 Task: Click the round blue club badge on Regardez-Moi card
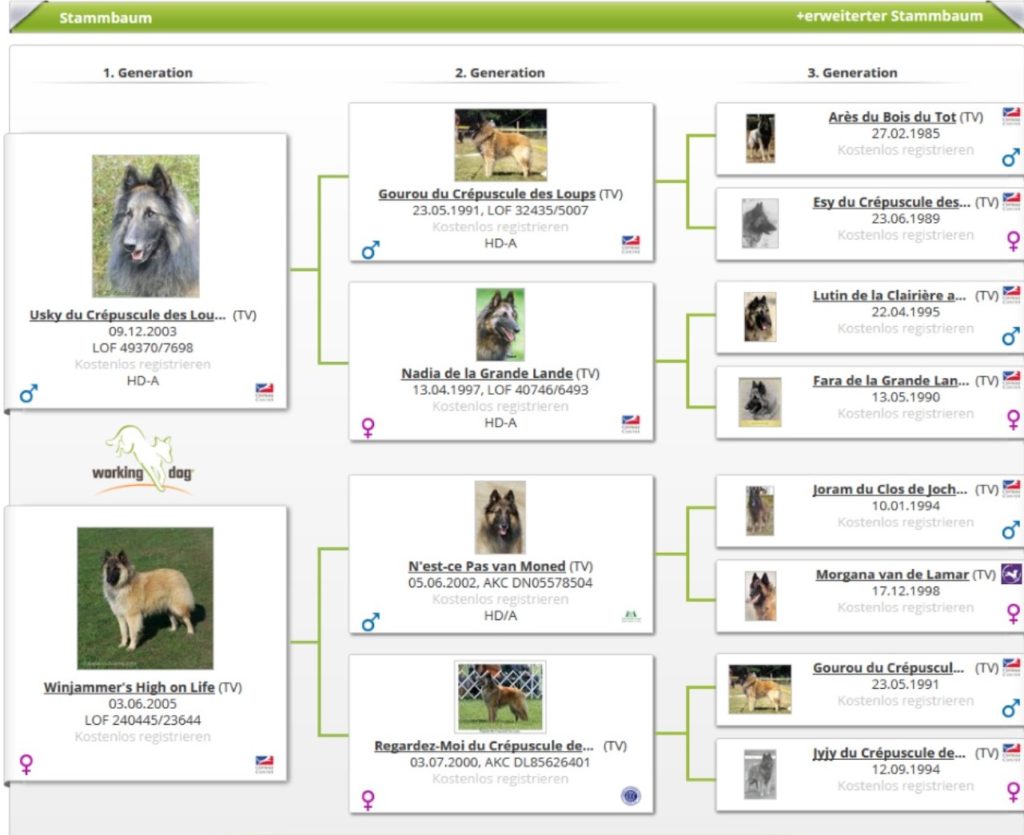[631, 796]
